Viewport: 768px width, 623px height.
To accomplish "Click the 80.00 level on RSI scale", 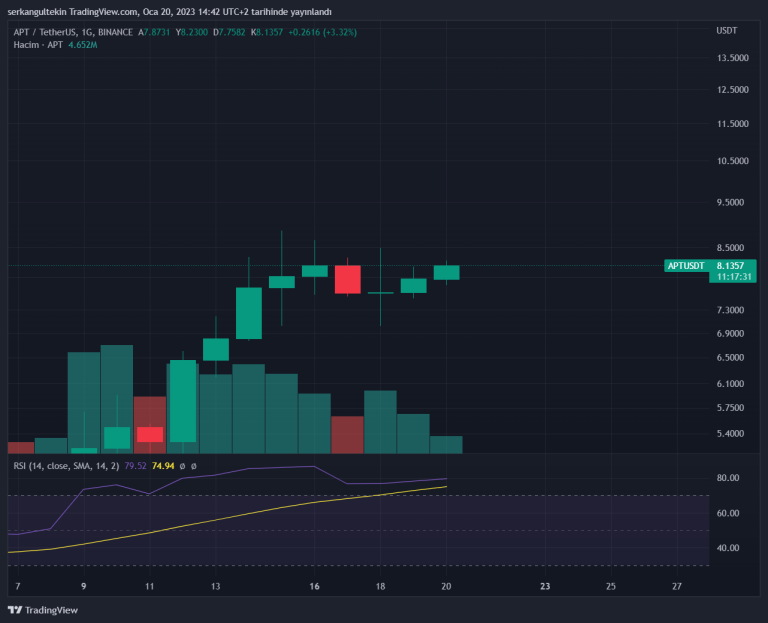I will point(729,478).
